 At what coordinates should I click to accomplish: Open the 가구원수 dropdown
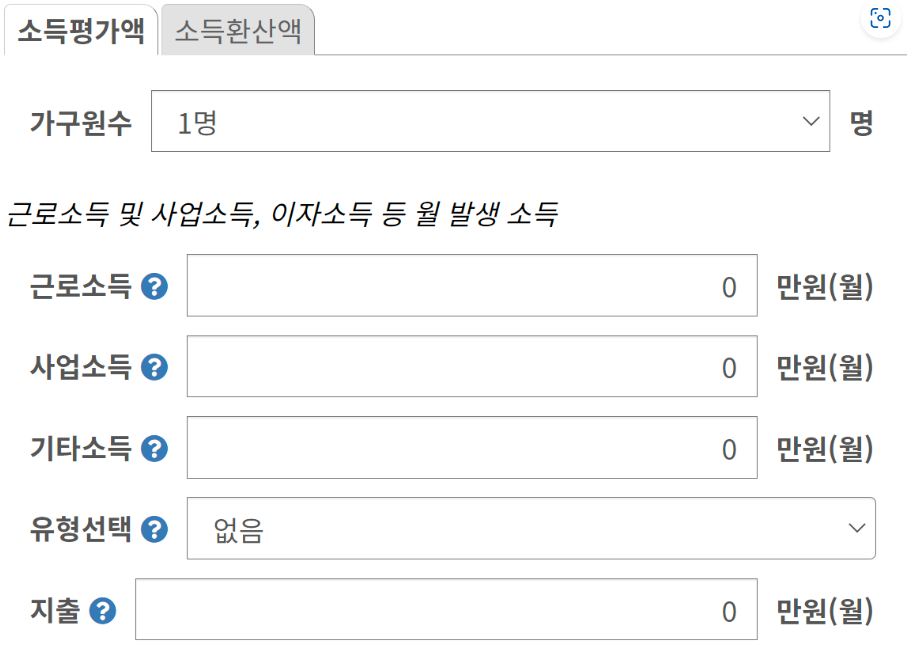click(x=490, y=119)
